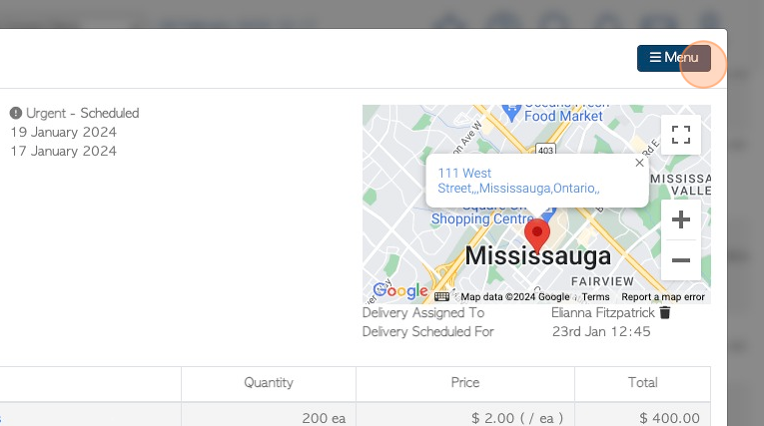Click the Price column header

(x=465, y=383)
